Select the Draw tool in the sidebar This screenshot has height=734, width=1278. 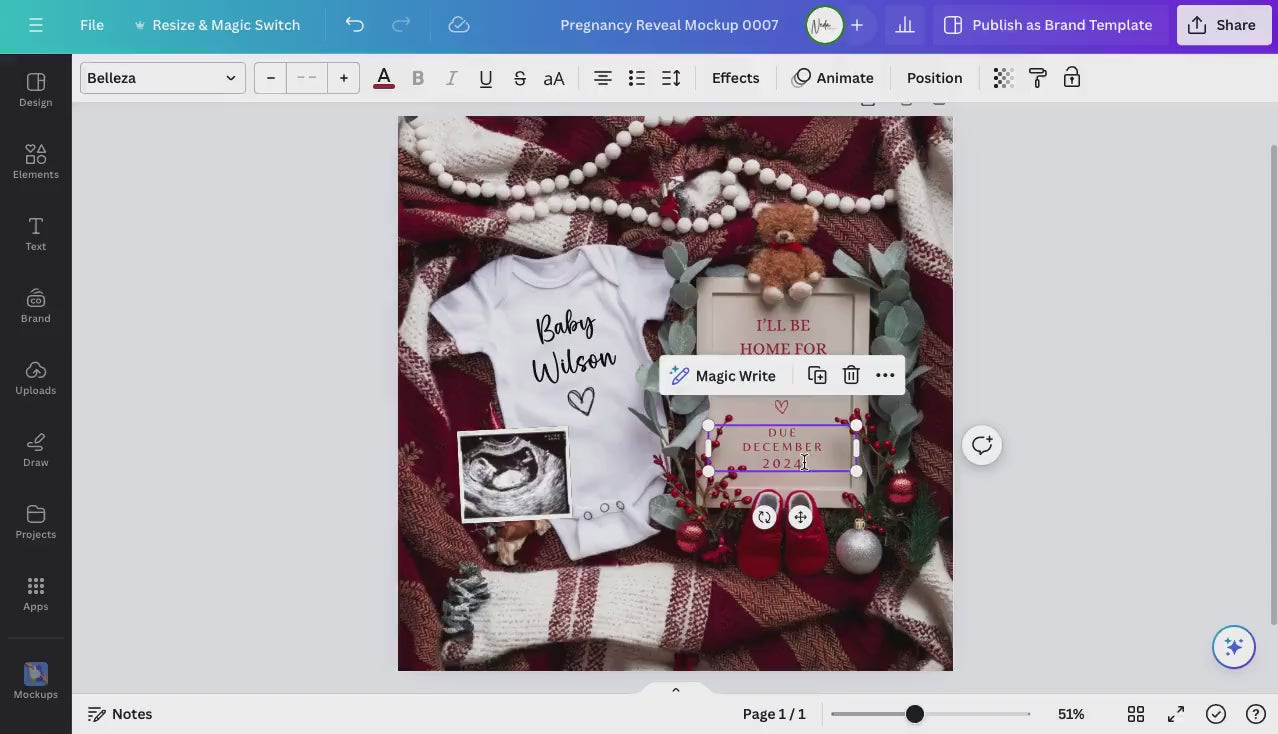(x=36, y=450)
